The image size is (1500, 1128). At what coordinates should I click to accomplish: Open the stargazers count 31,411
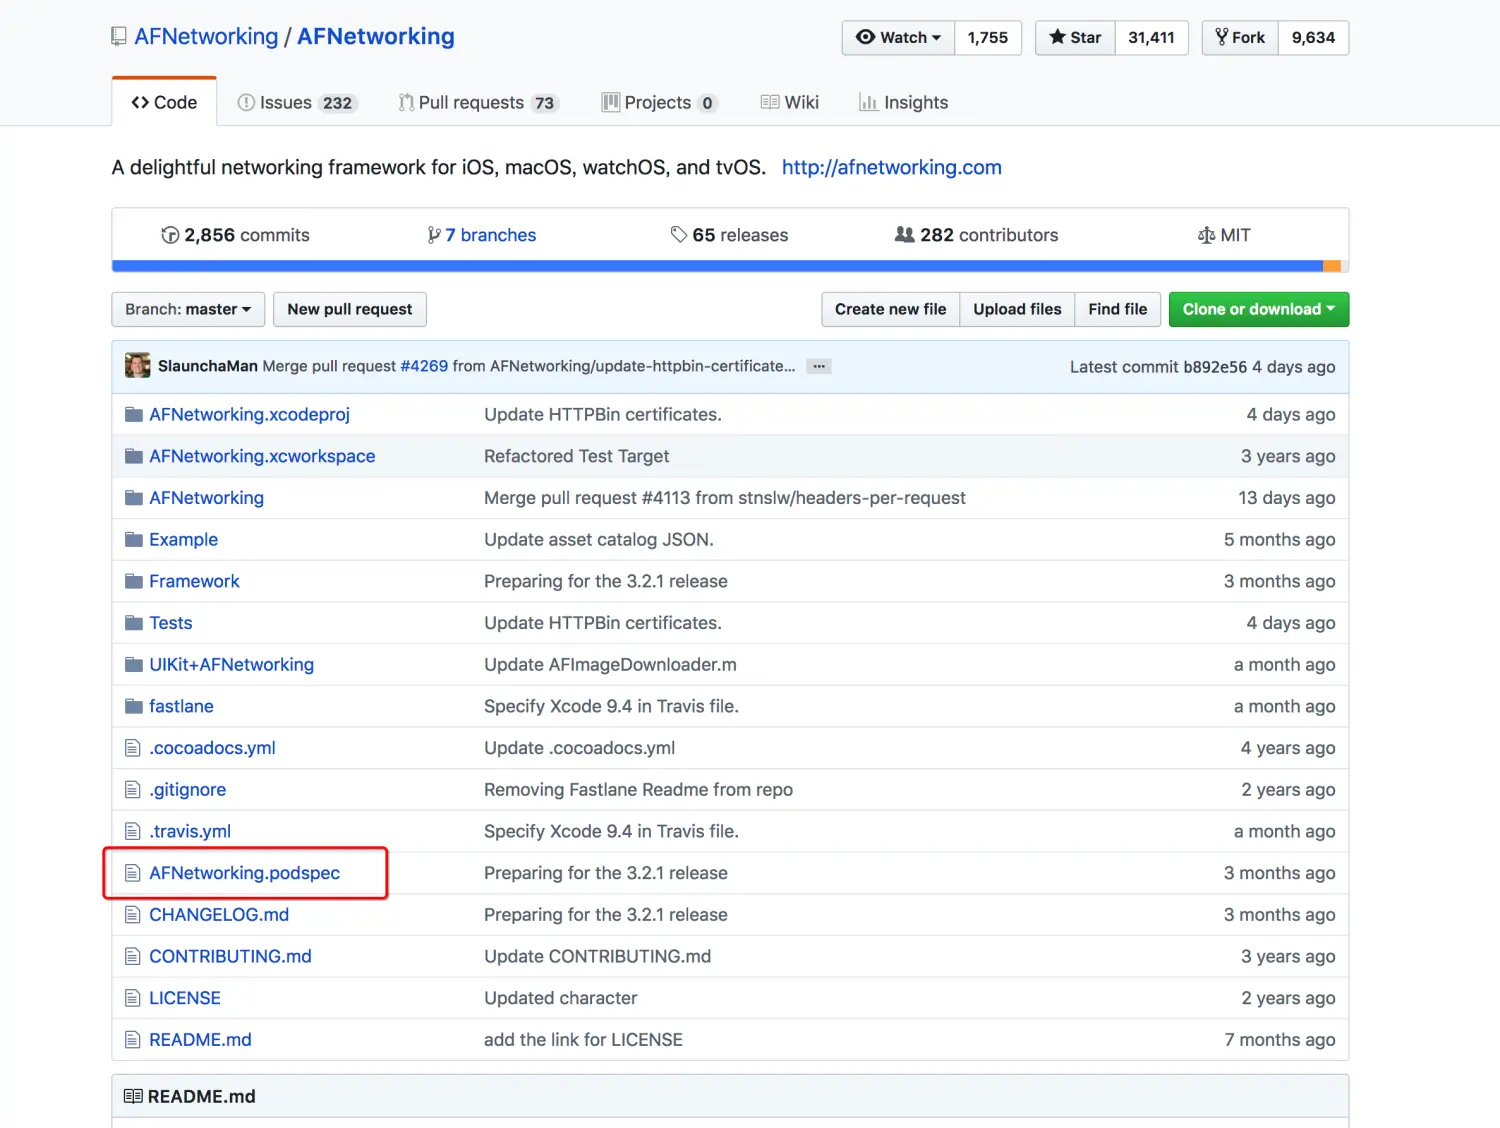[x=1151, y=38]
